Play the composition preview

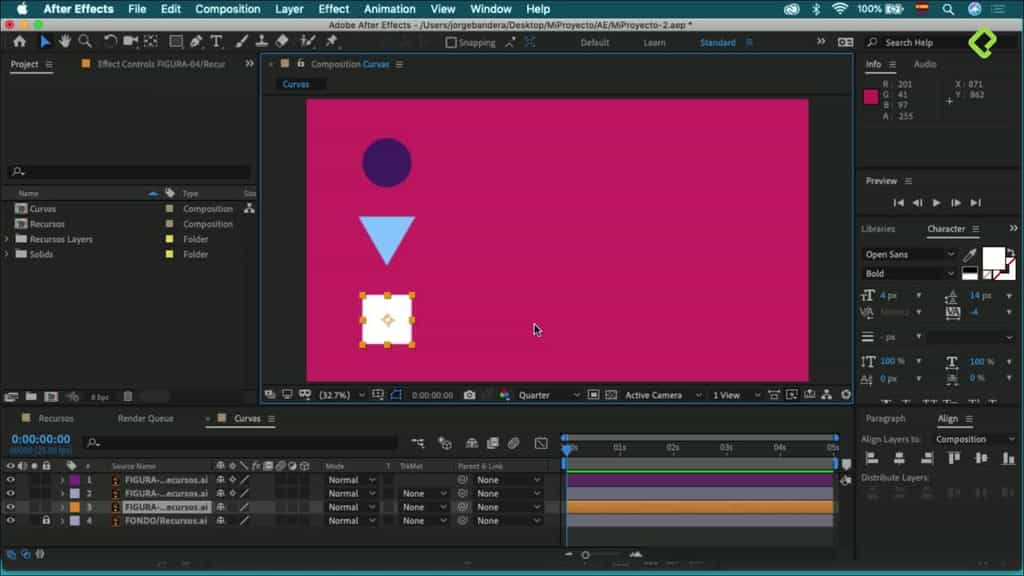click(936, 203)
